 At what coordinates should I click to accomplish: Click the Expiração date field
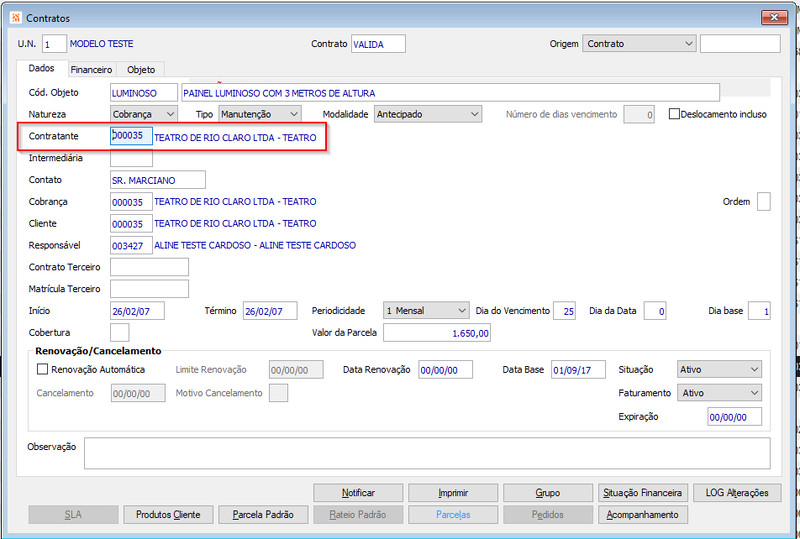point(735,416)
